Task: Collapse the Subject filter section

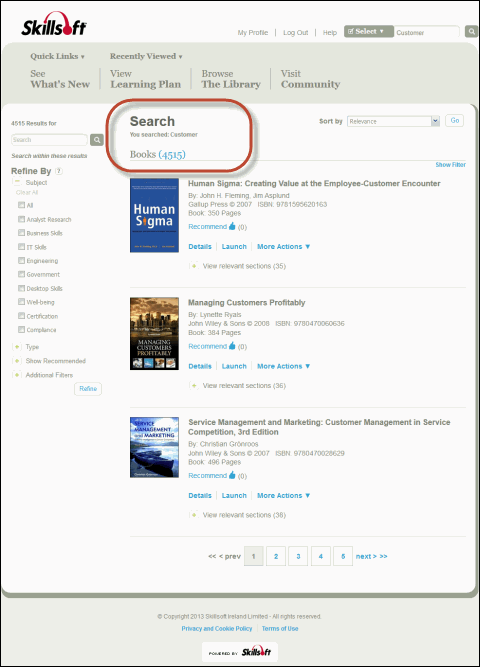Action: coord(17,182)
